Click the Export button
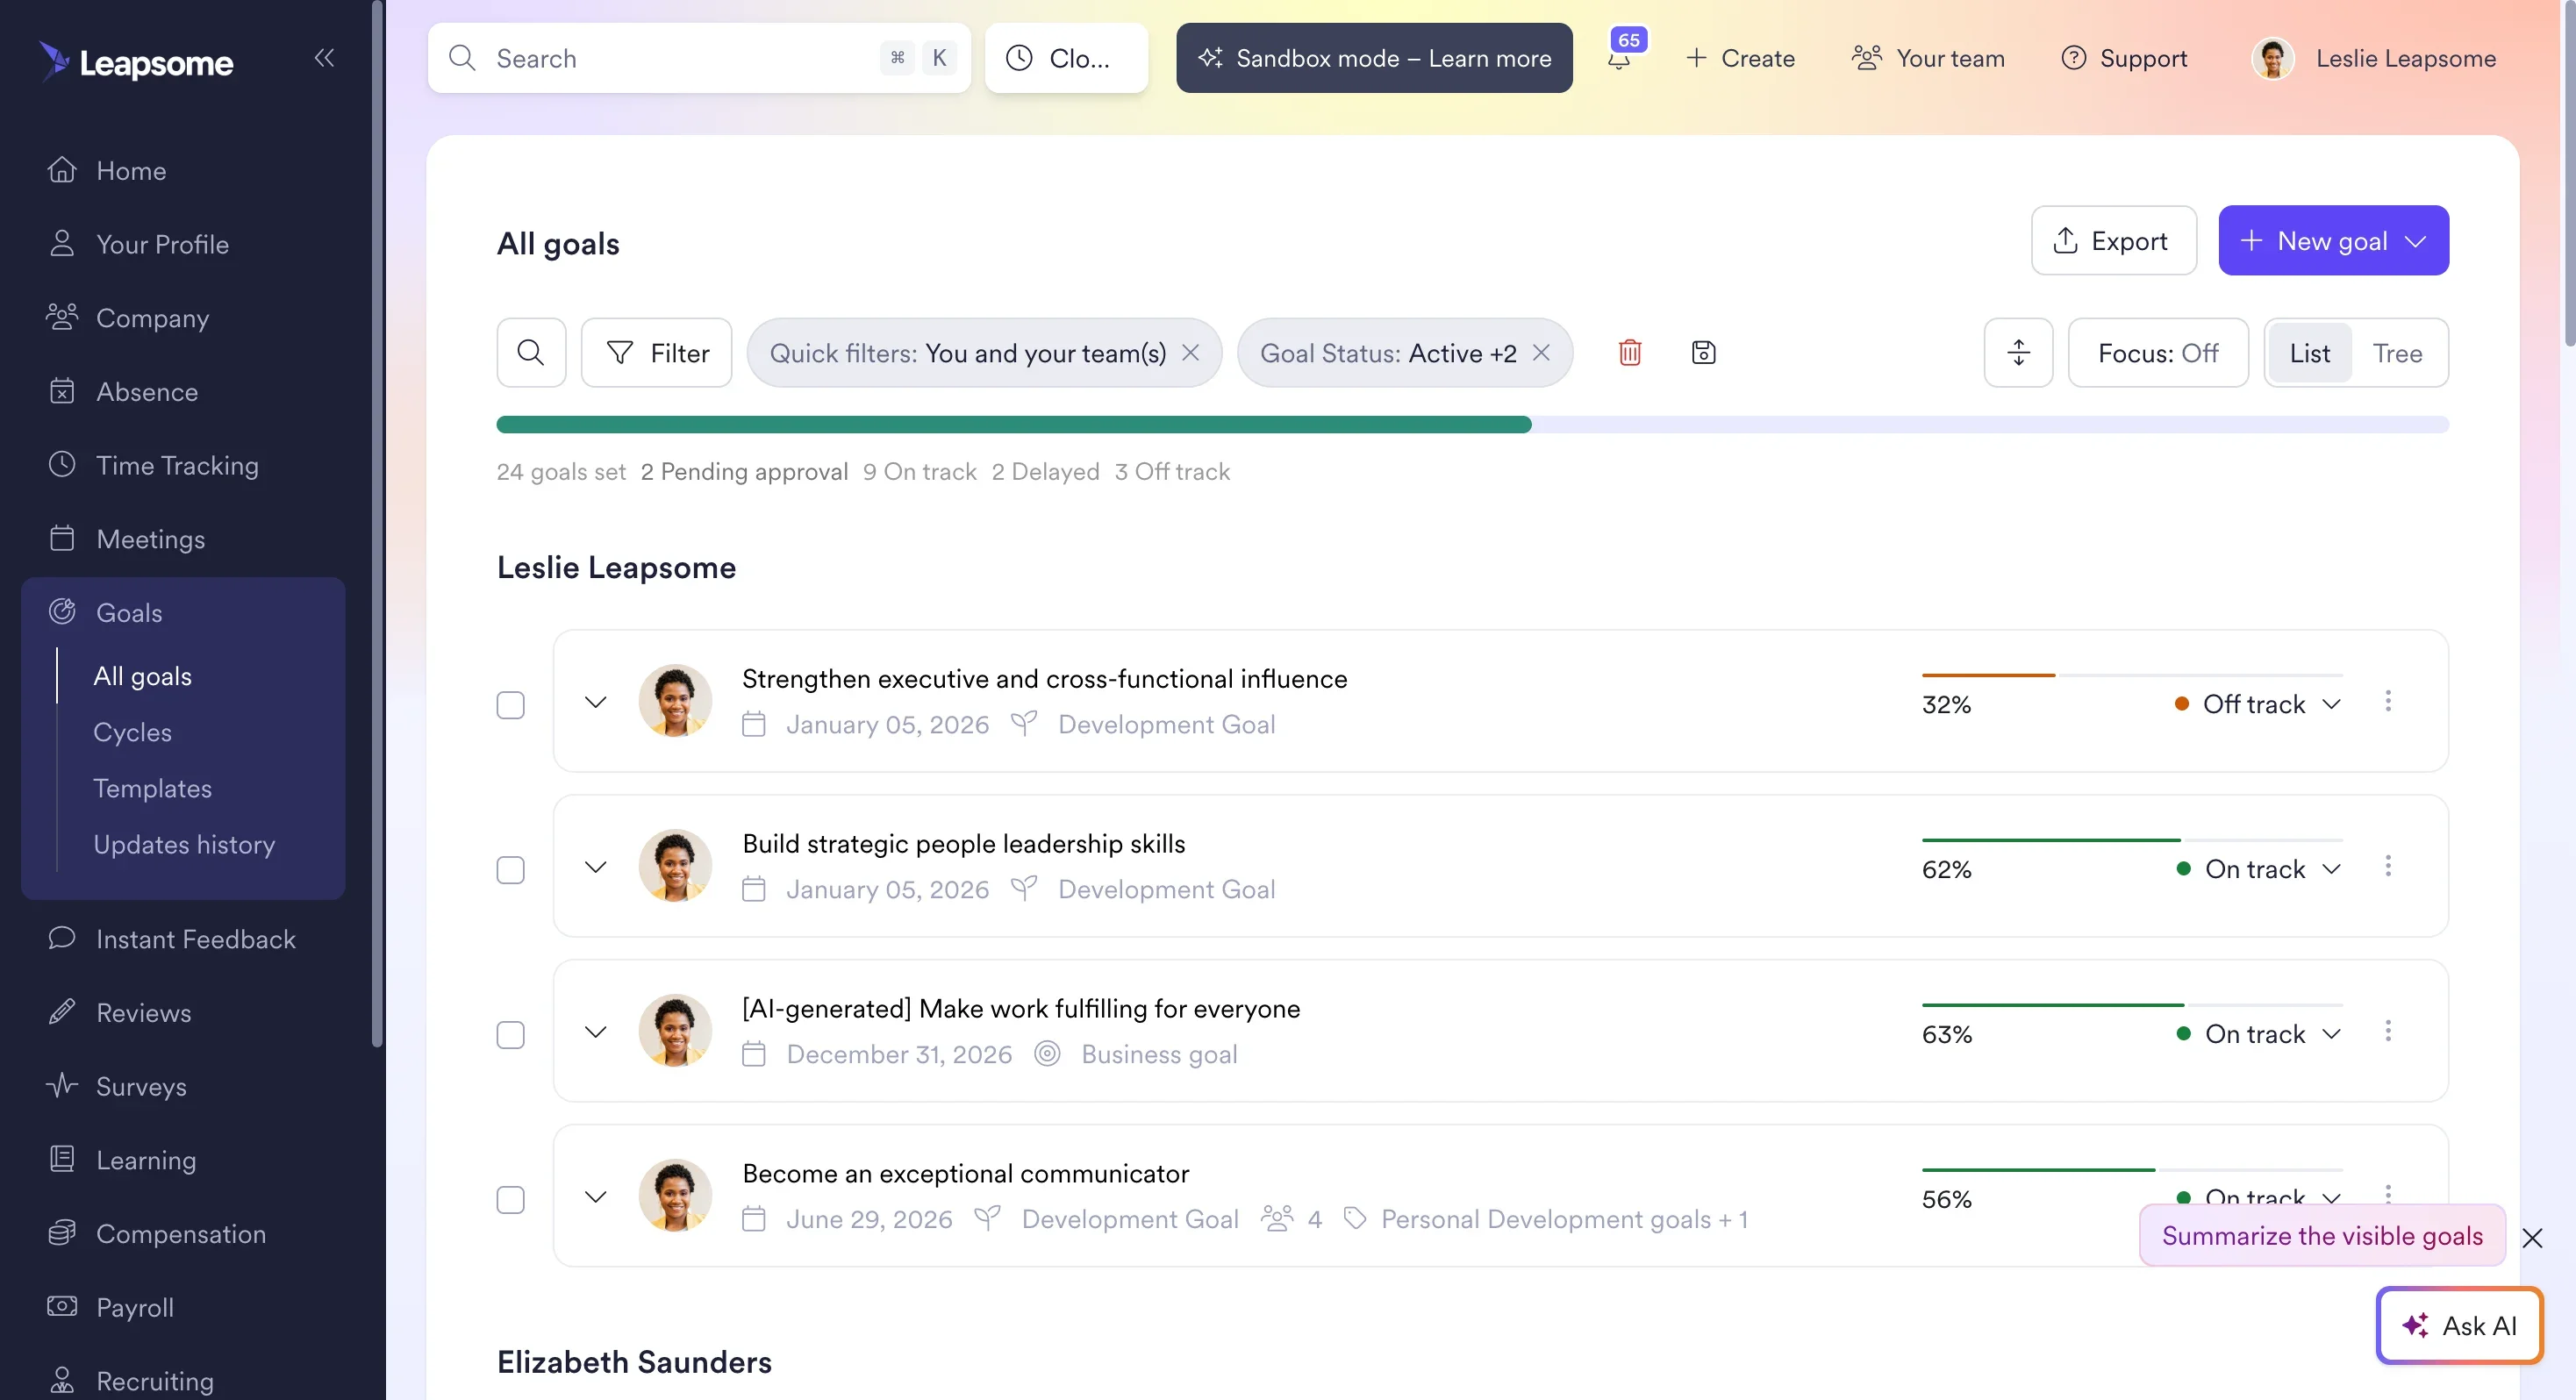2576x1400 pixels. coord(2113,241)
